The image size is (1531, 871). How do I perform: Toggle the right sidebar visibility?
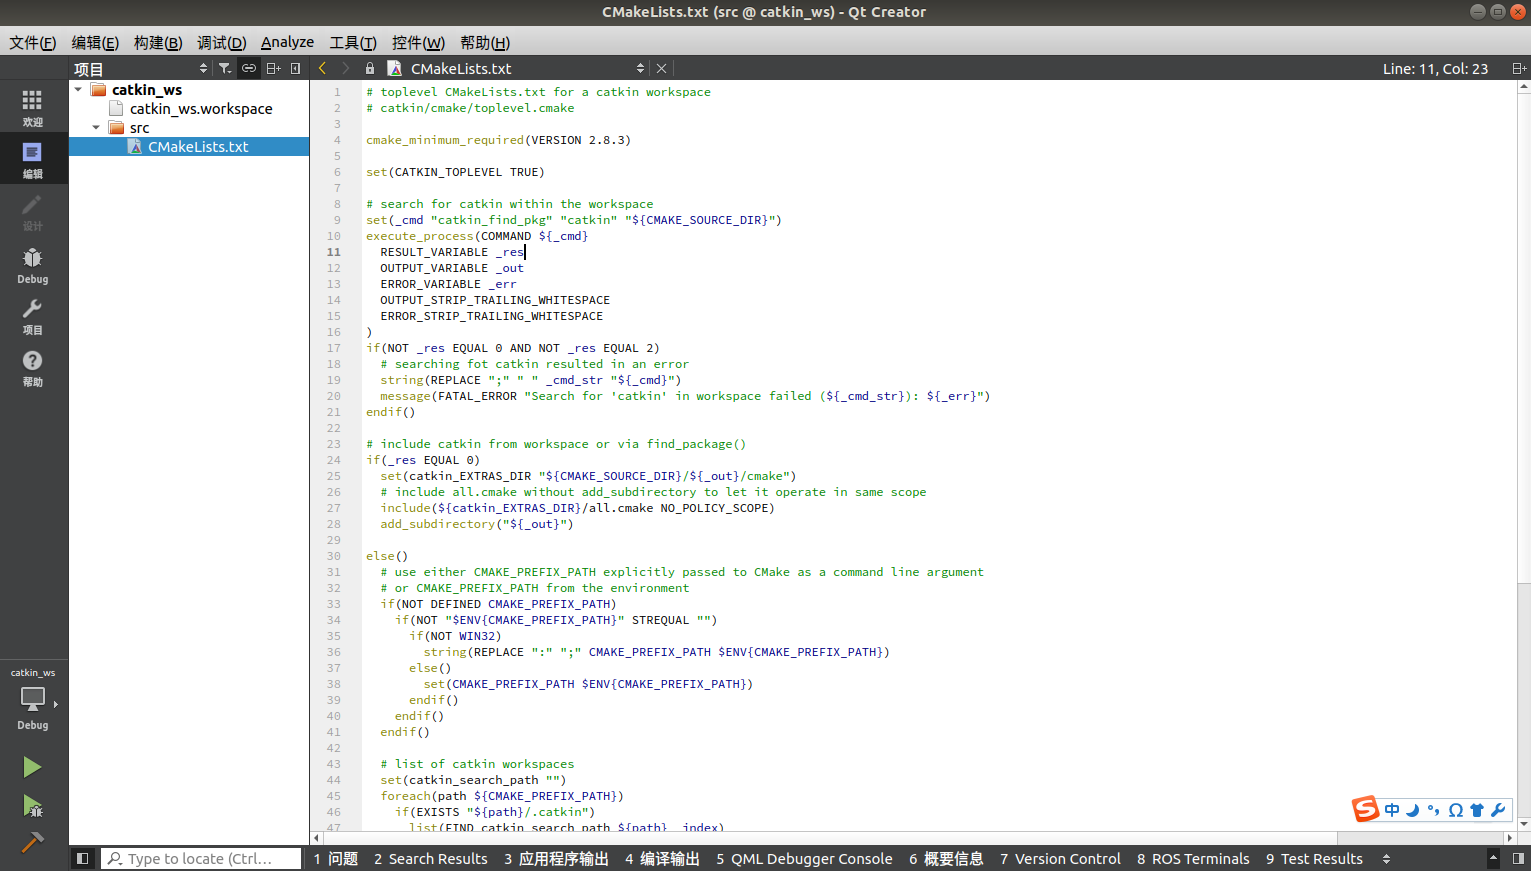tap(1518, 858)
